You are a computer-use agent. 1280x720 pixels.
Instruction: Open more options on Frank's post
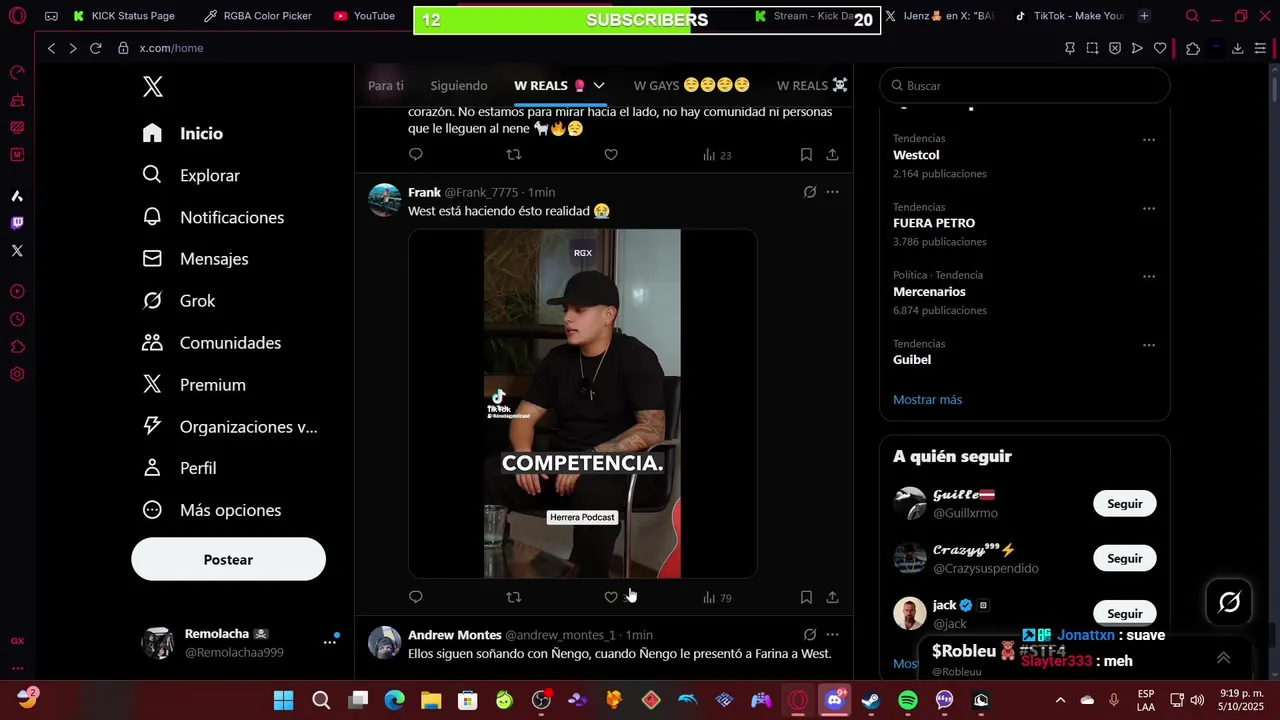click(x=832, y=192)
